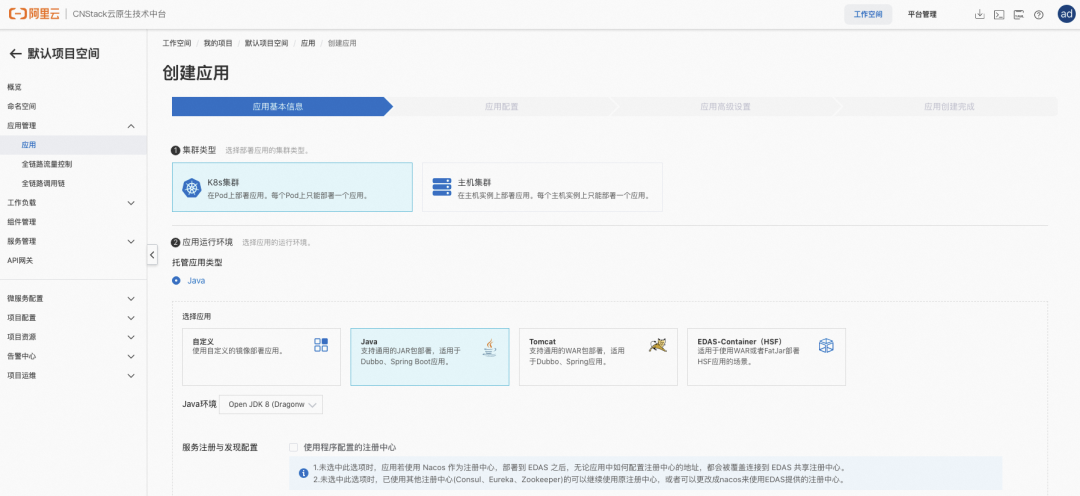The width and height of the screenshot is (1080, 496).
Task: Collapse the sidebar with the arrow handle
Action: [152, 254]
